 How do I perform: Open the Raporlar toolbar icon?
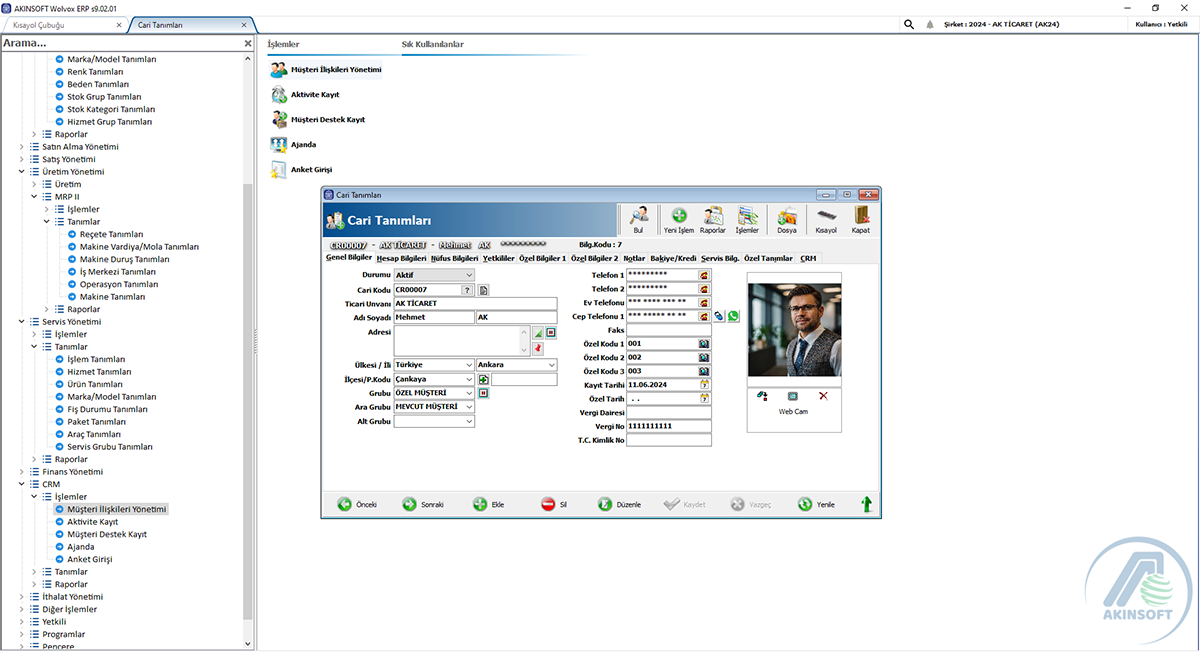point(714,214)
